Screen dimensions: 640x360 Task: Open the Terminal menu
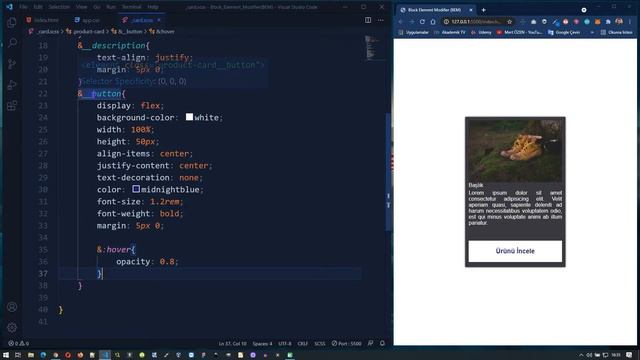click(131, 7)
